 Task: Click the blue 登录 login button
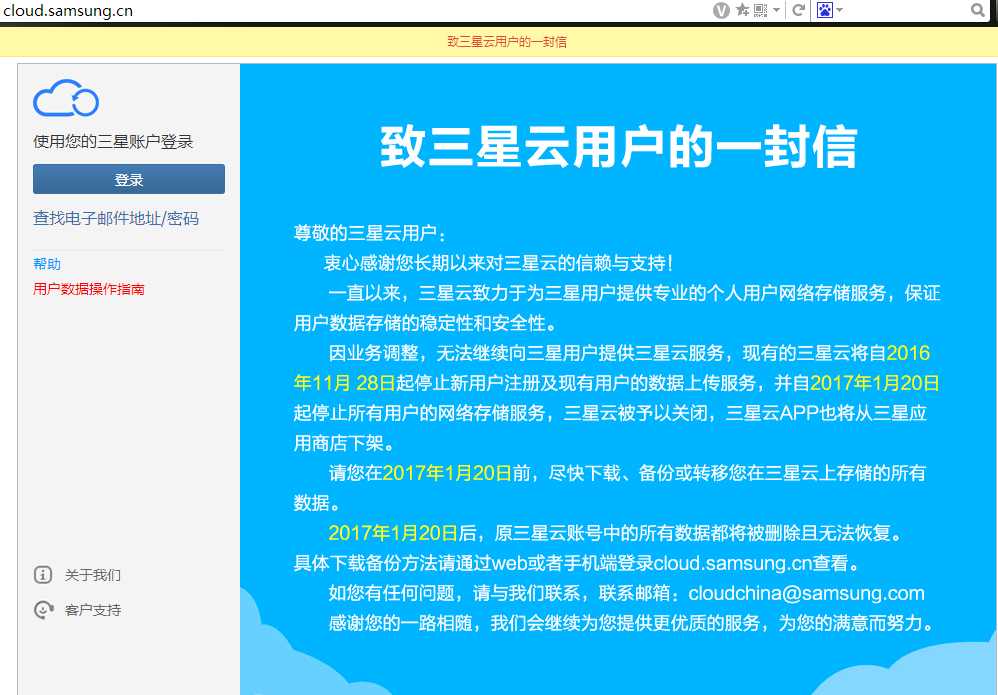click(129, 179)
